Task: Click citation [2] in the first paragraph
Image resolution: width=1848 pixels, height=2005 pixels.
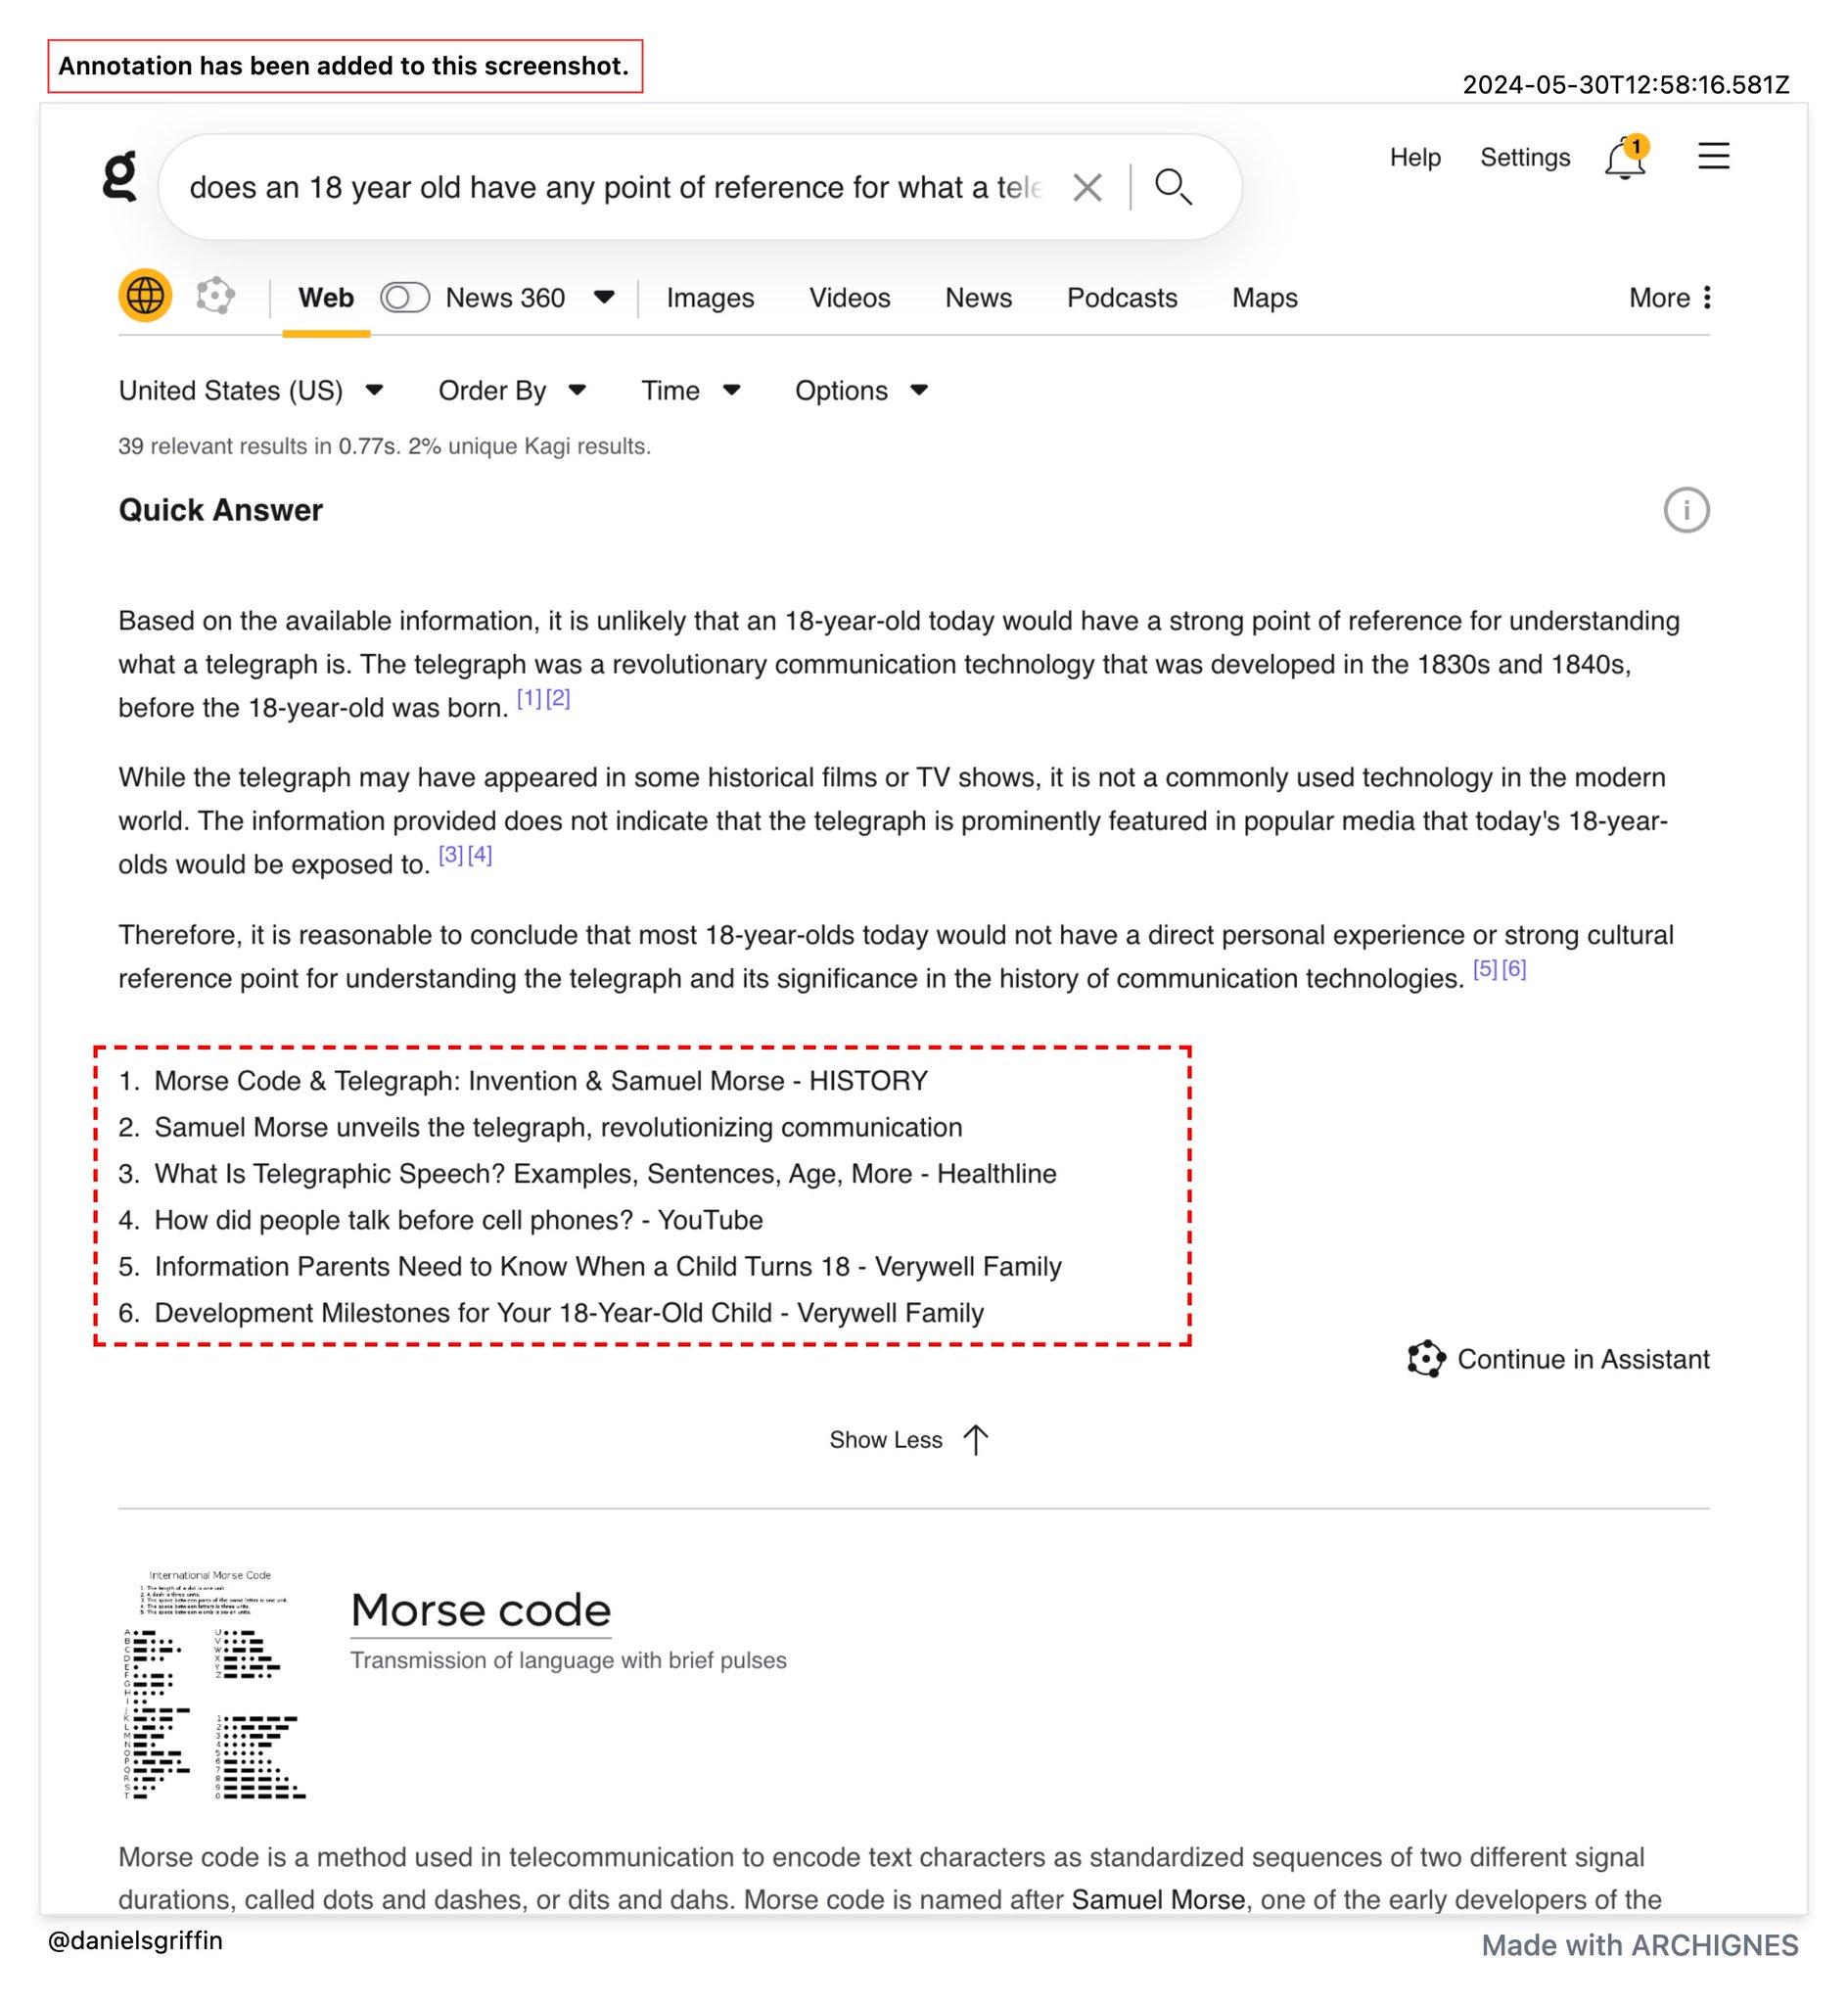Action: (x=558, y=698)
